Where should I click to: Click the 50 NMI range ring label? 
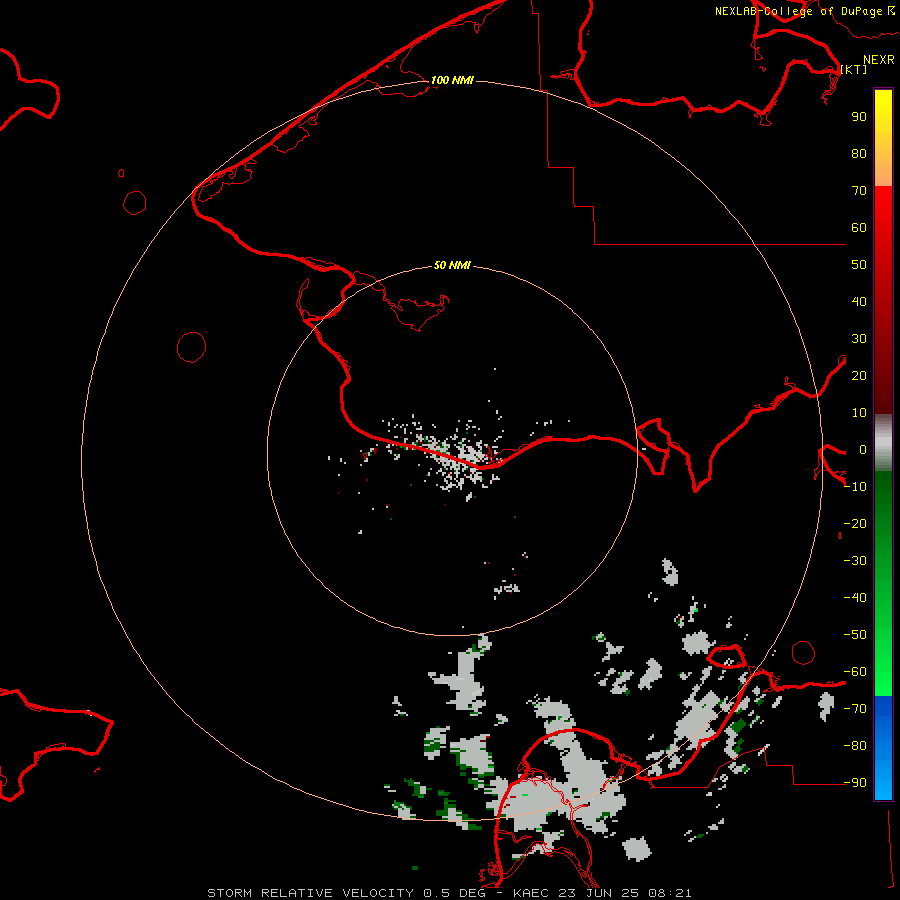point(452,265)
